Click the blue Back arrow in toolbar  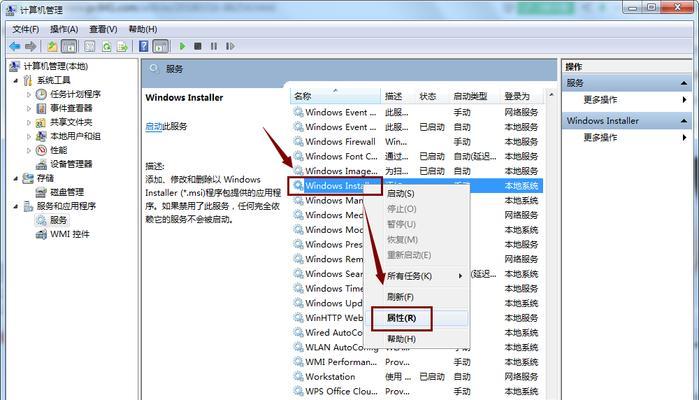coord(15,46)
